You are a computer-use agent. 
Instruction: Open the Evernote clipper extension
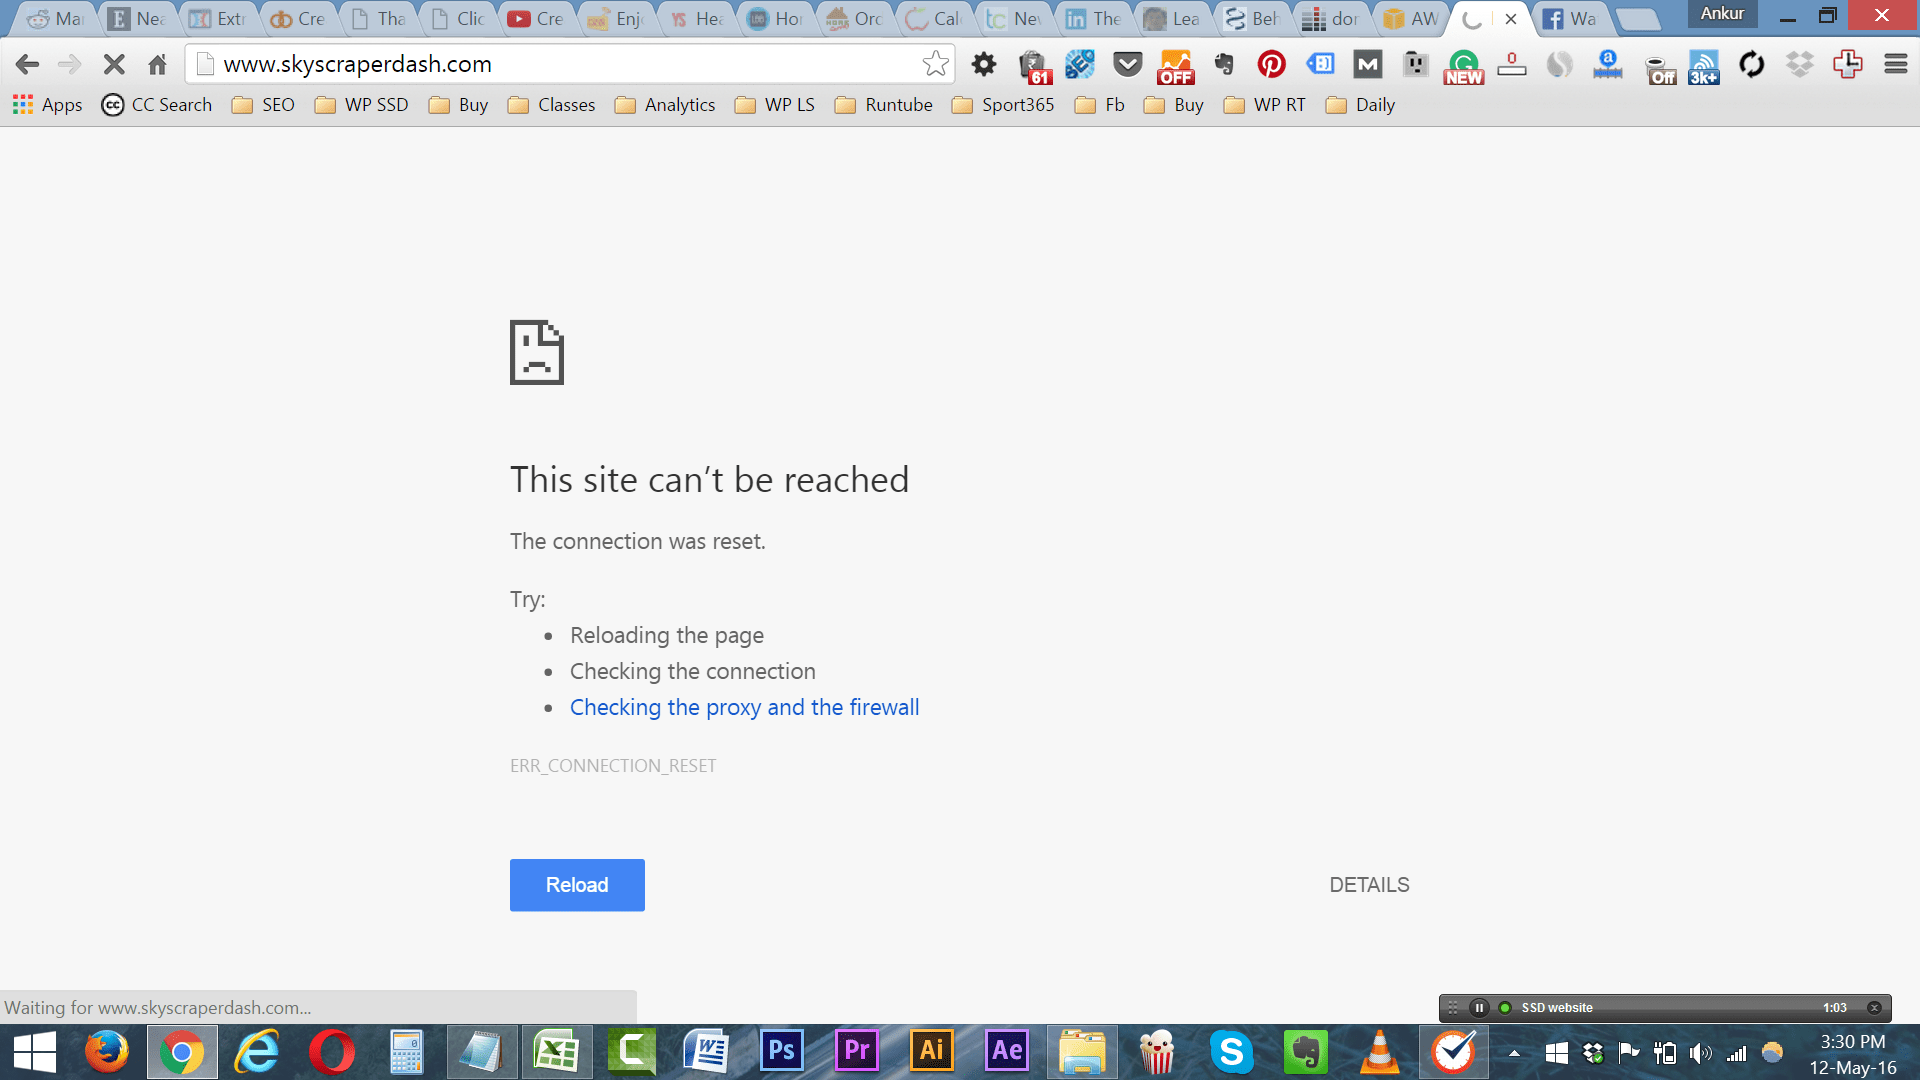tap(1224, 65)
